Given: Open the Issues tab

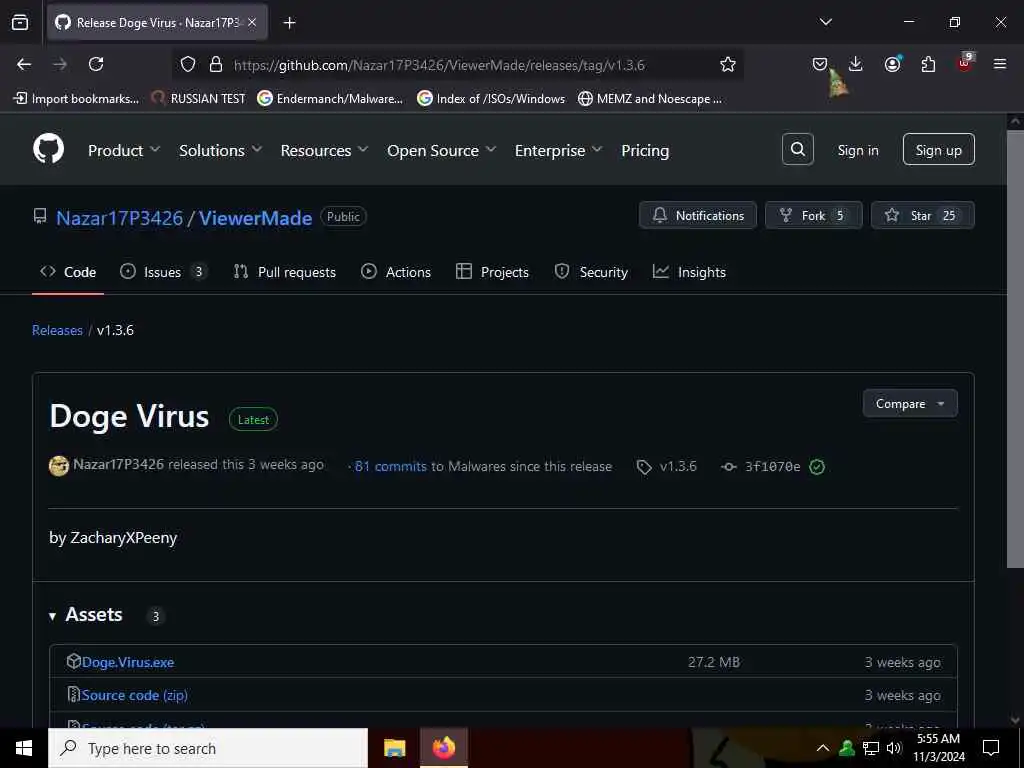Looking at the screenshot, I should [x=163, y=272].
